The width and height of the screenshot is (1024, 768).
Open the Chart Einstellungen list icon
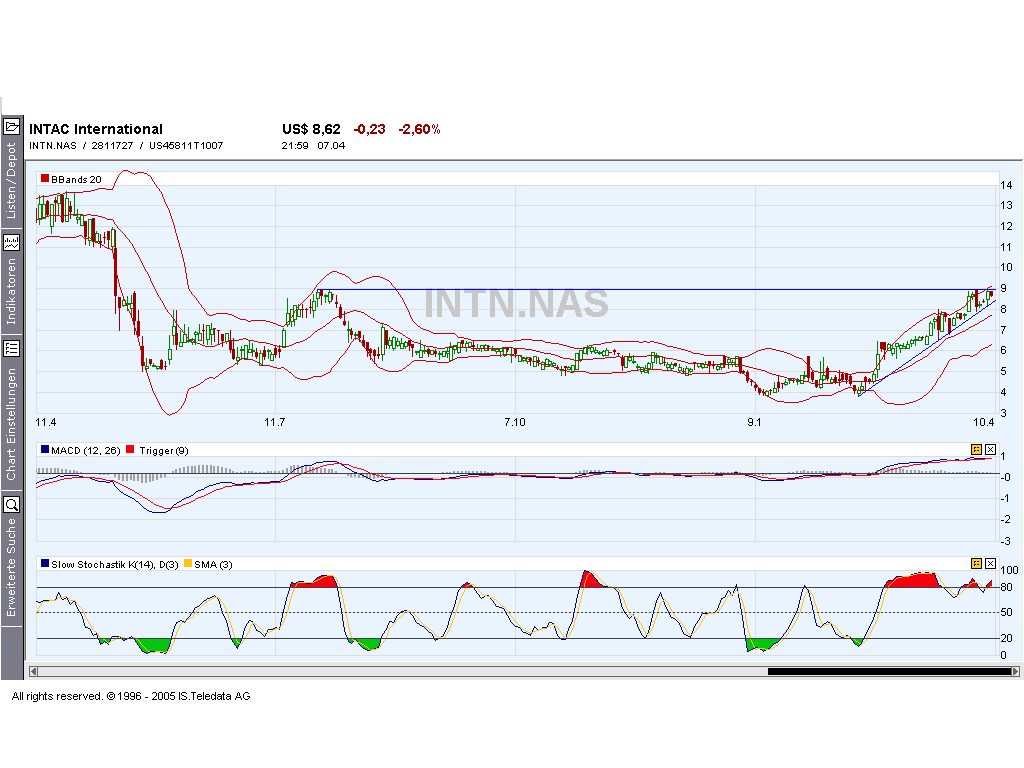coord(12,348)
